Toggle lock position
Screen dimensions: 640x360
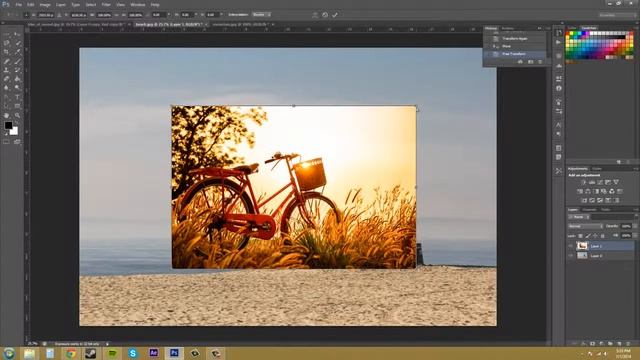coord(595,236)
